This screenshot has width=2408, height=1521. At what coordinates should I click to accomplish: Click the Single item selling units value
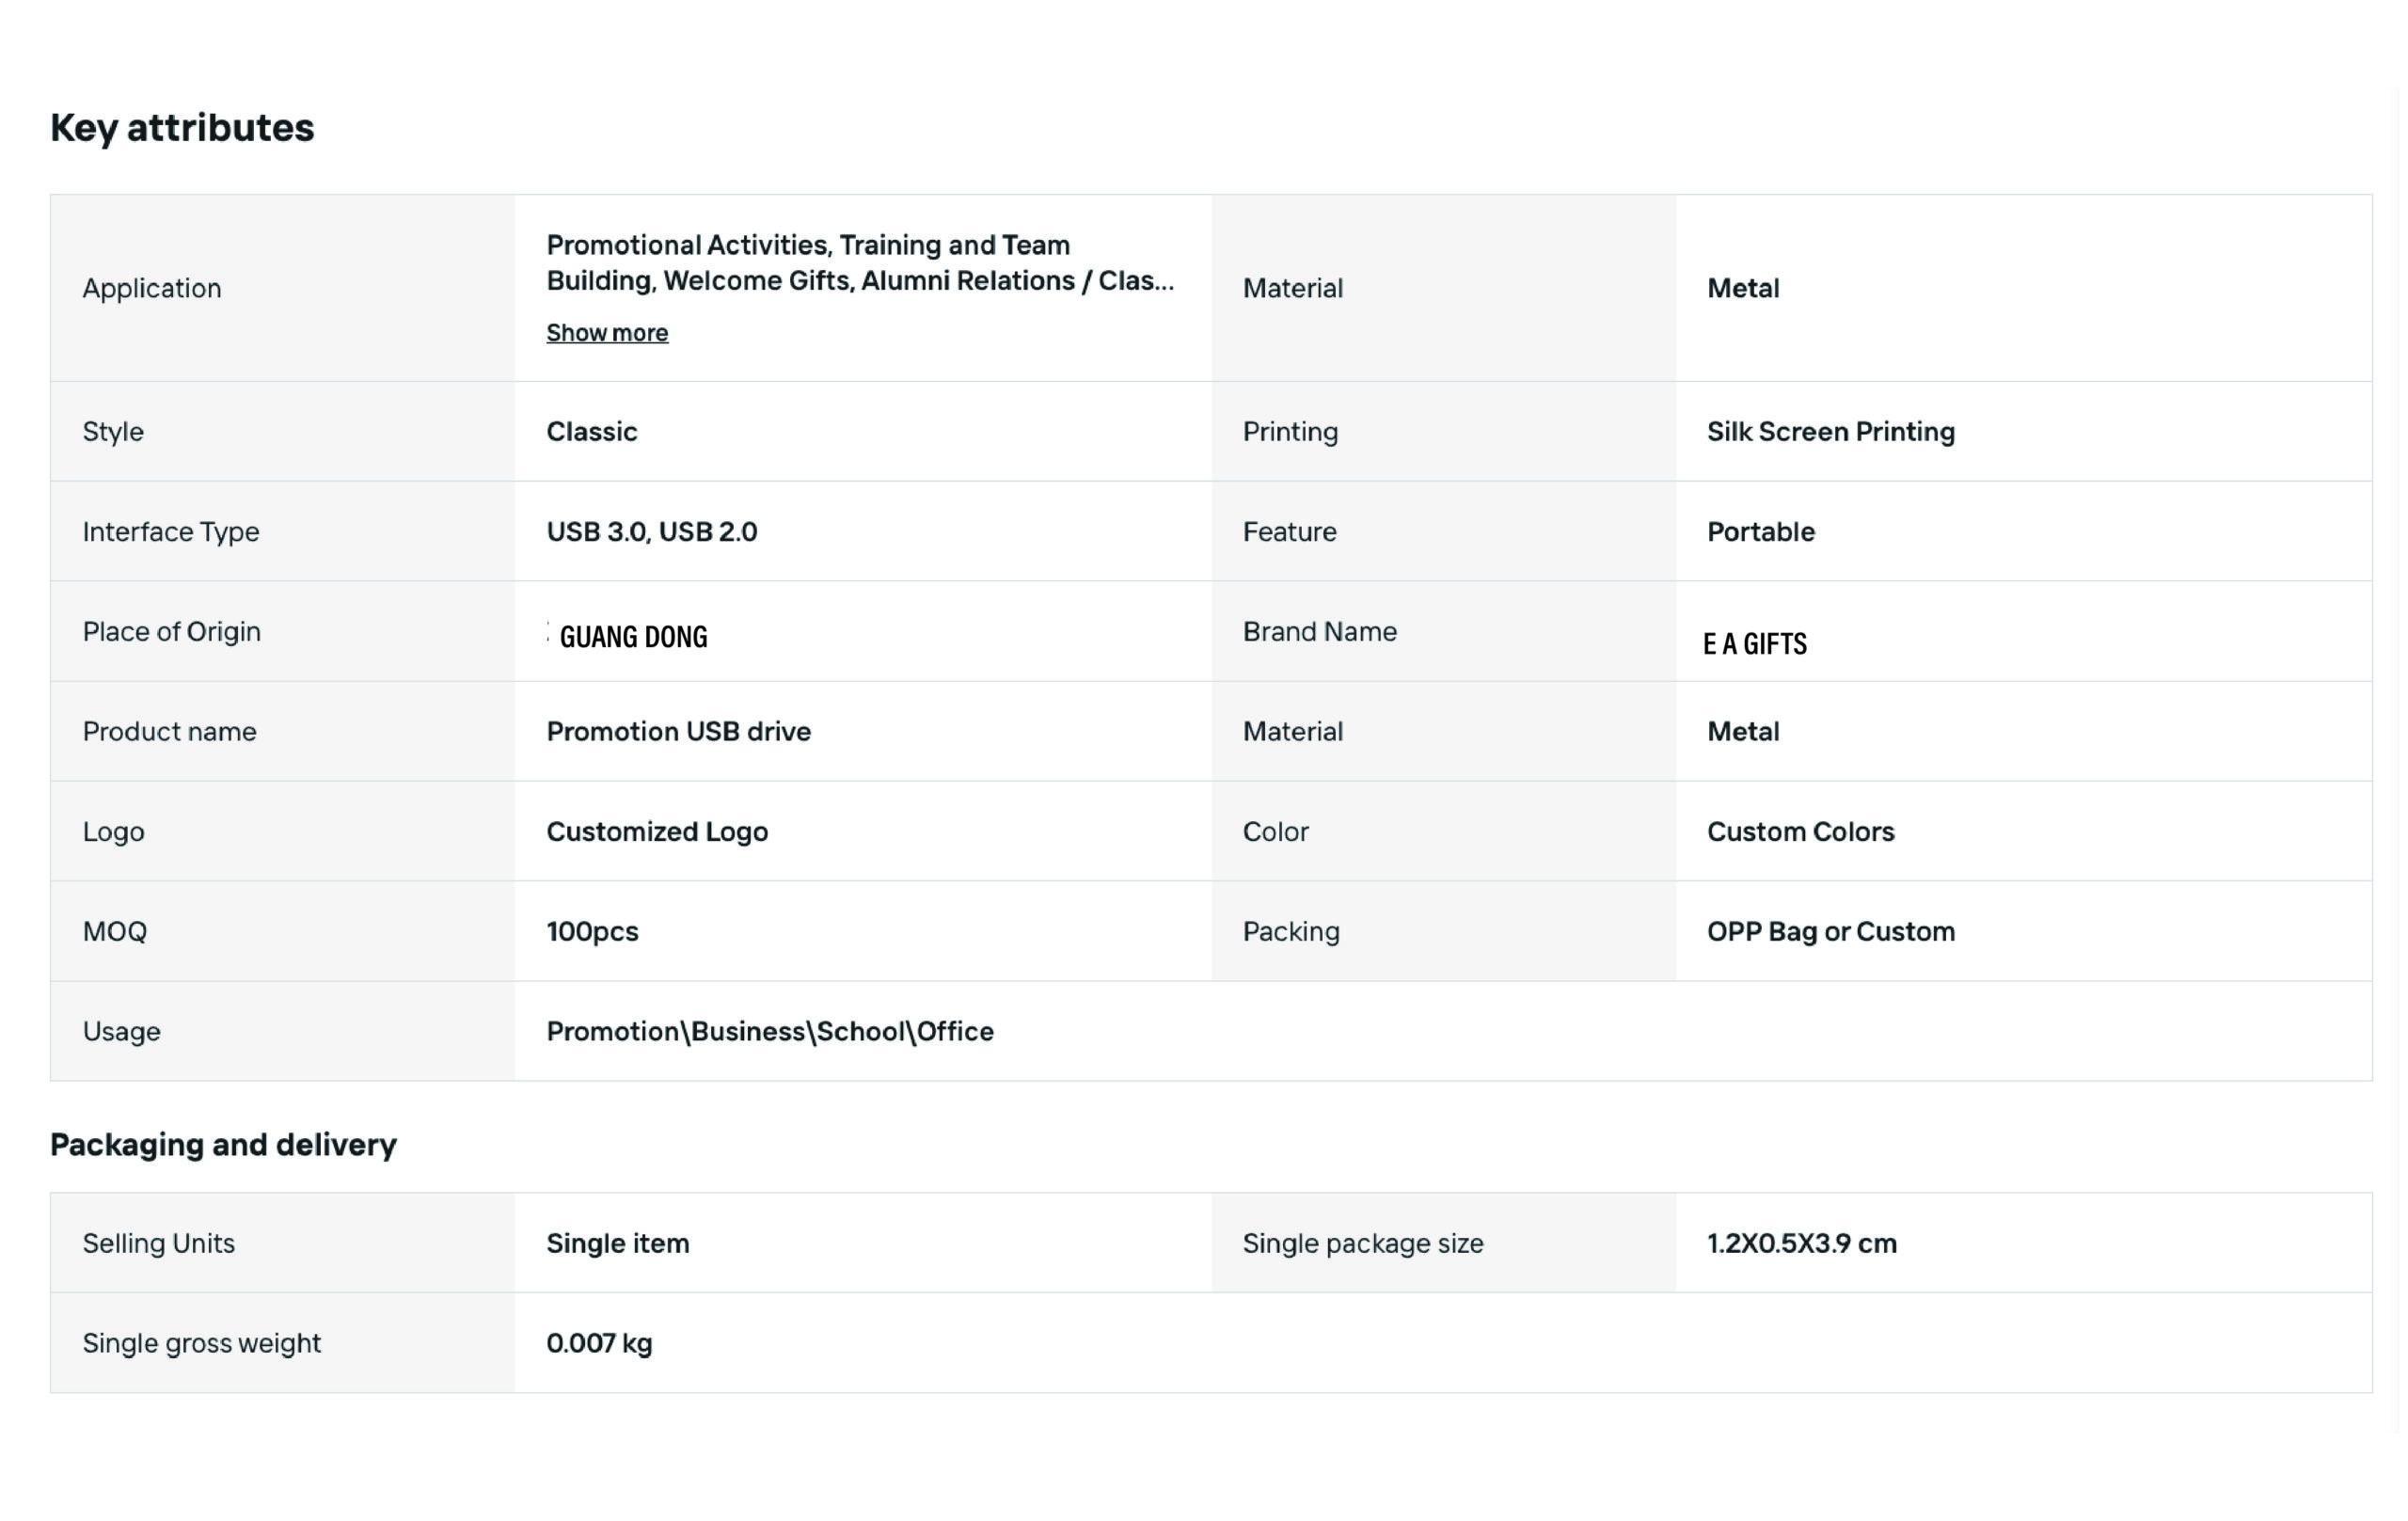(x=617, y=1244)
